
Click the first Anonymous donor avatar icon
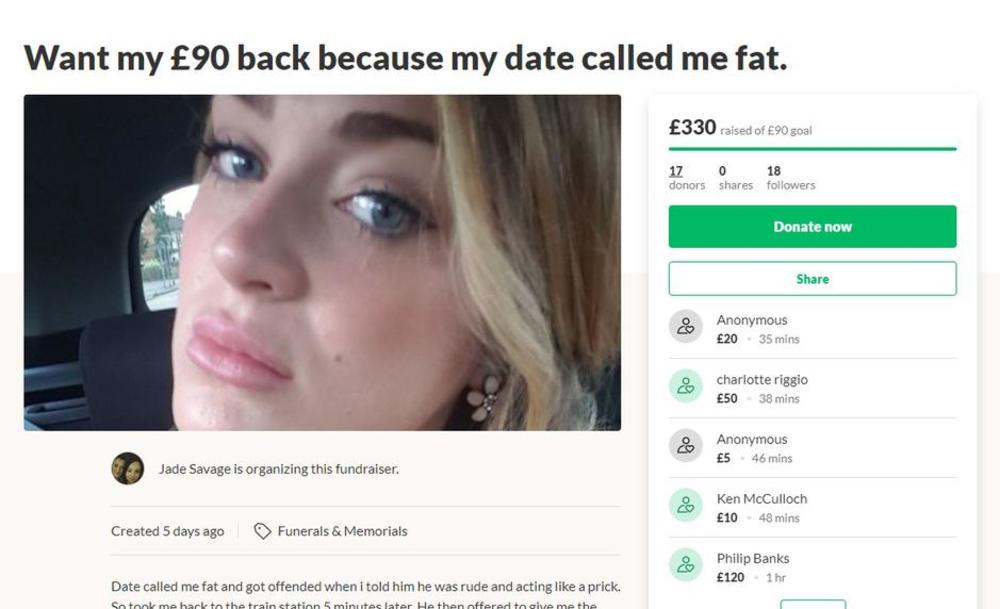[x=685, y=327]
